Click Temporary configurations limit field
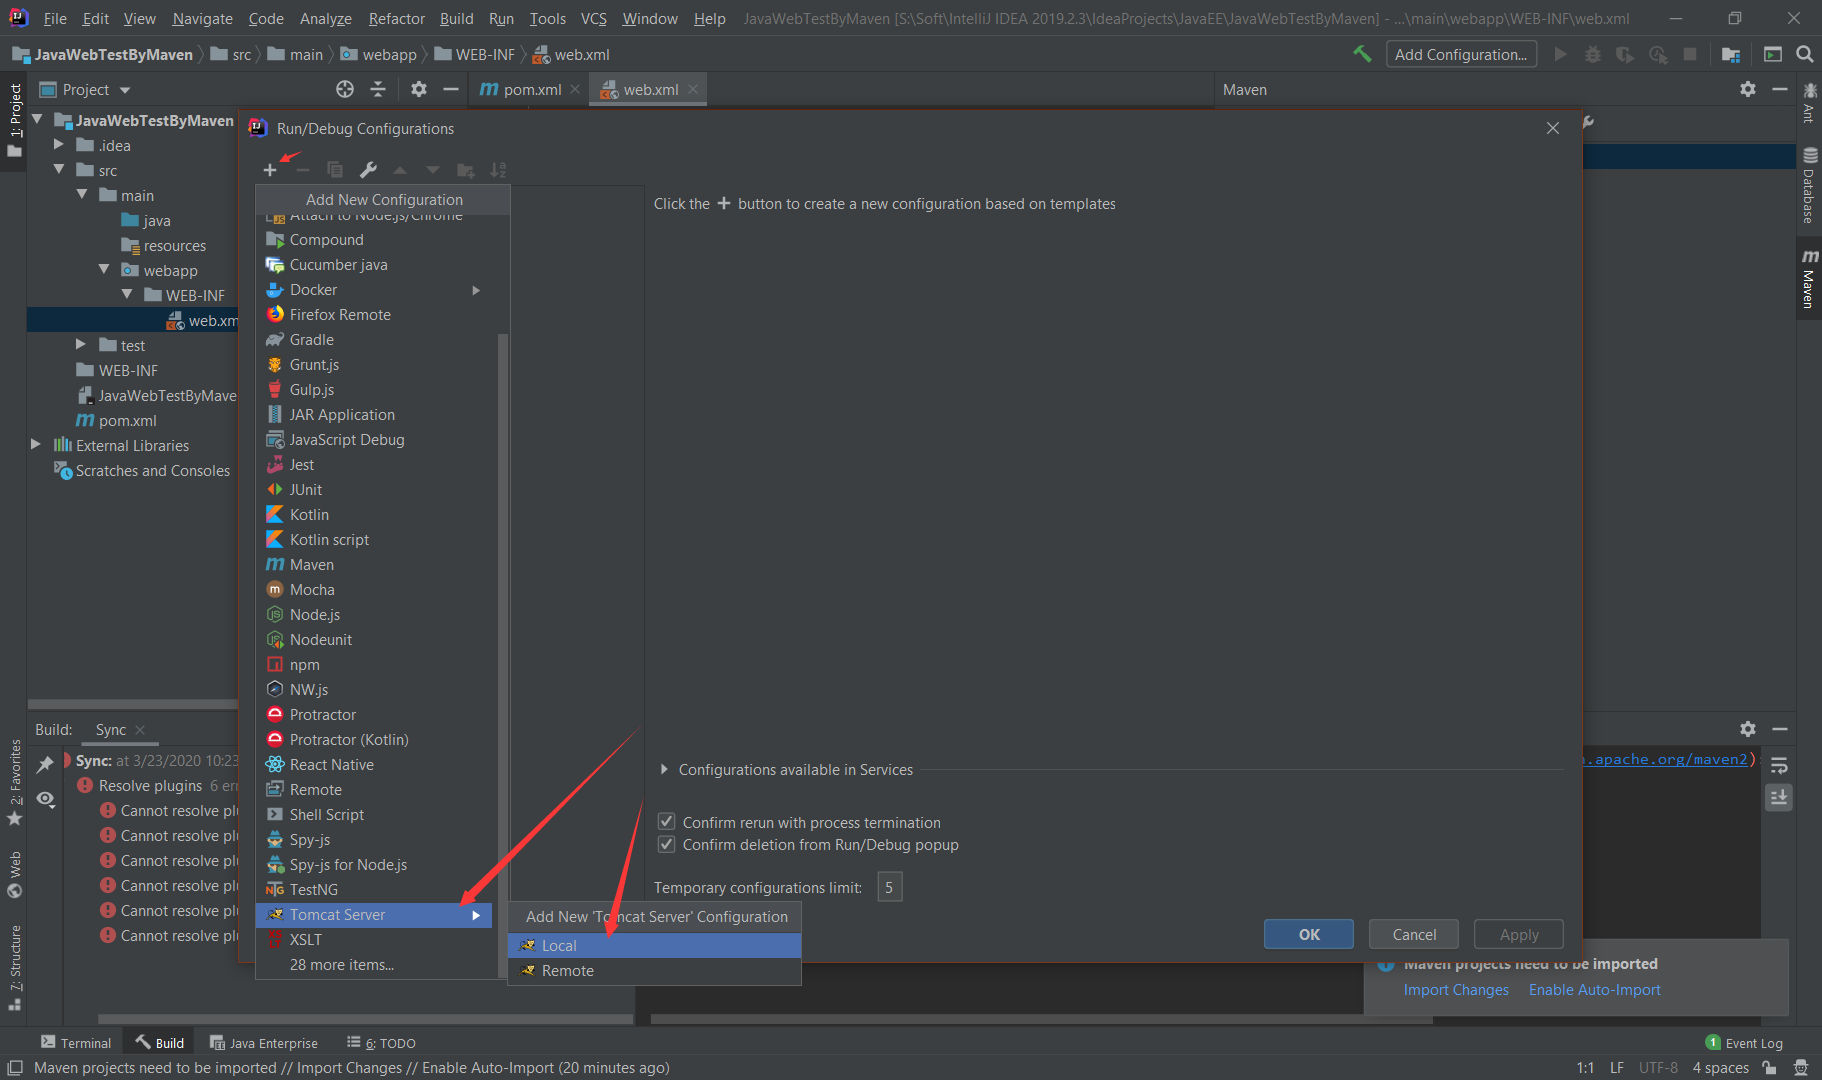The width and height of the screenshot is (1822, 1080). pyautogui.click(x=889, y=887)
